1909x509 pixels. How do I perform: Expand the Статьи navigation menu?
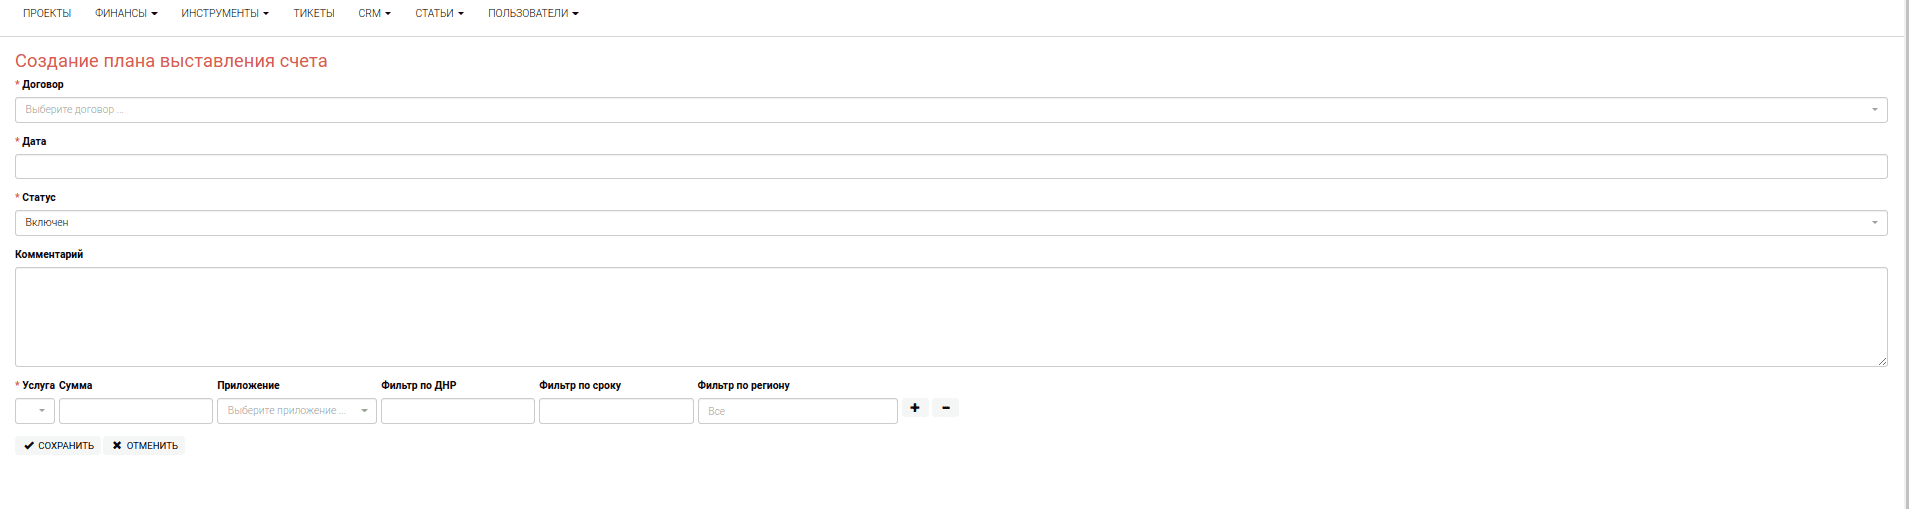pyautogui.click(x=439, y=14)
